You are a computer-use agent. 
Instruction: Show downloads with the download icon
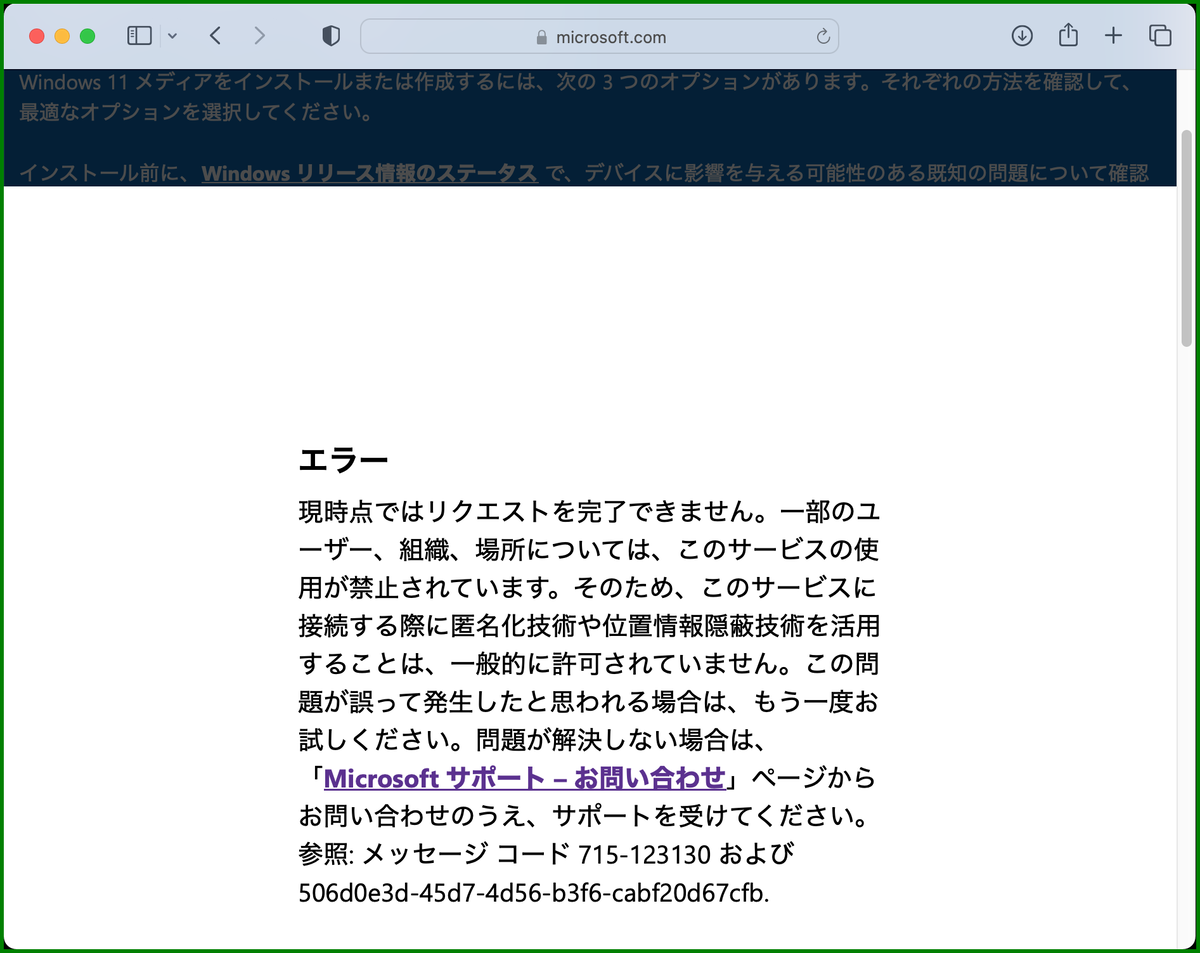click(1021, 36)
